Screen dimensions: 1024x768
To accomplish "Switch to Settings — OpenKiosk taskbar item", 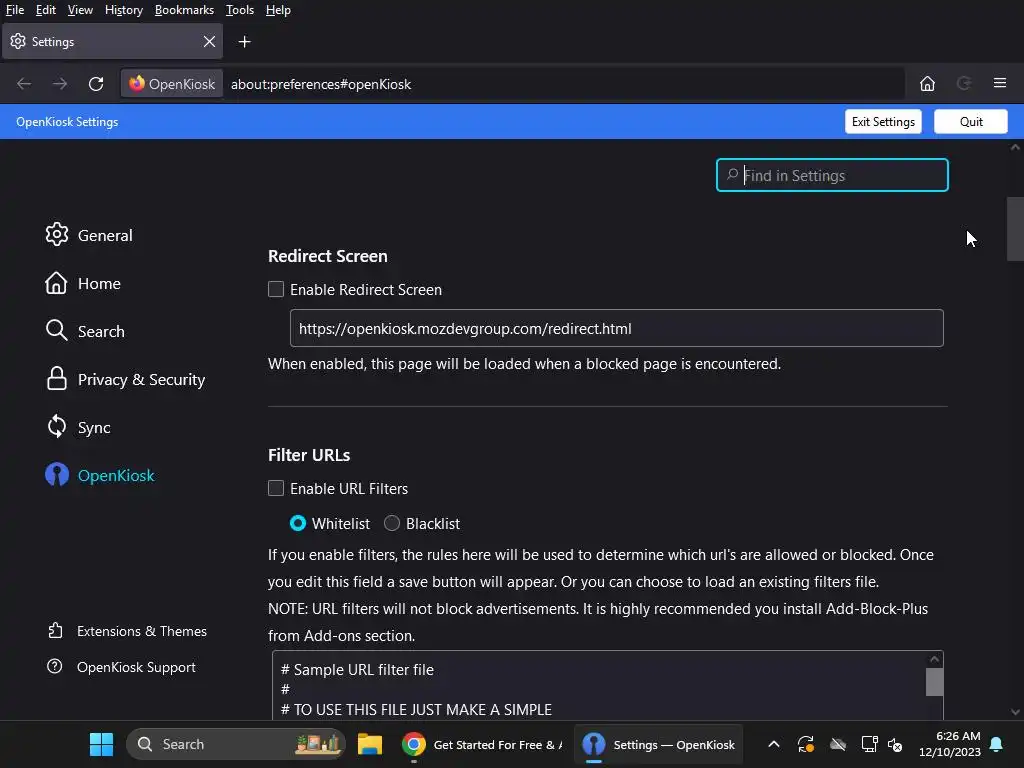I will pyautogui.click(x=658, y=744).
